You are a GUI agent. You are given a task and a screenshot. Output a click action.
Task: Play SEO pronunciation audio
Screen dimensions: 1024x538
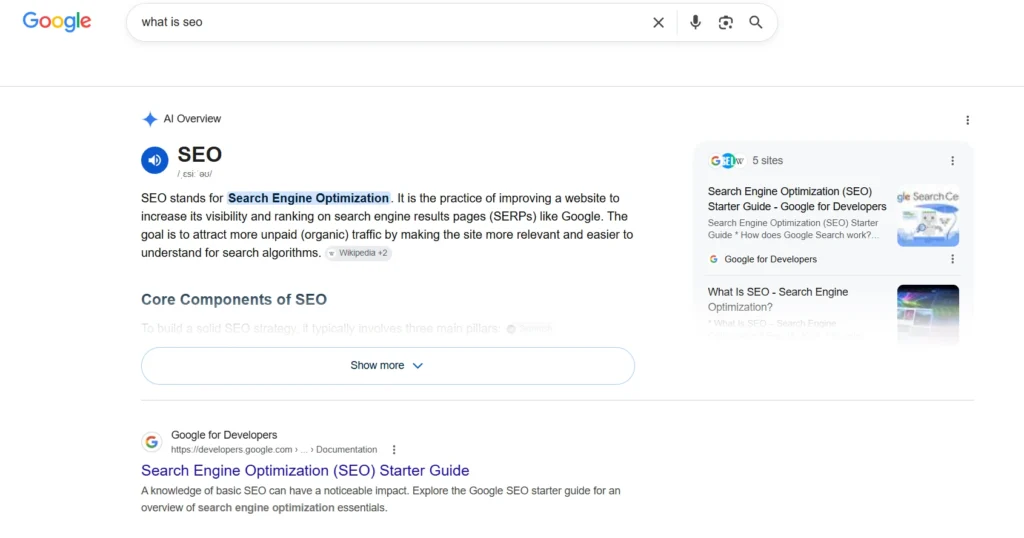tap(155, 160)
